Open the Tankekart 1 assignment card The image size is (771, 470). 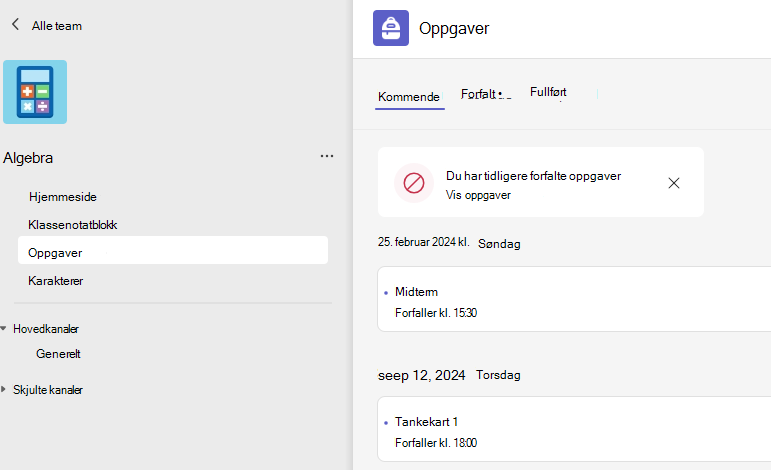[574, 429]
